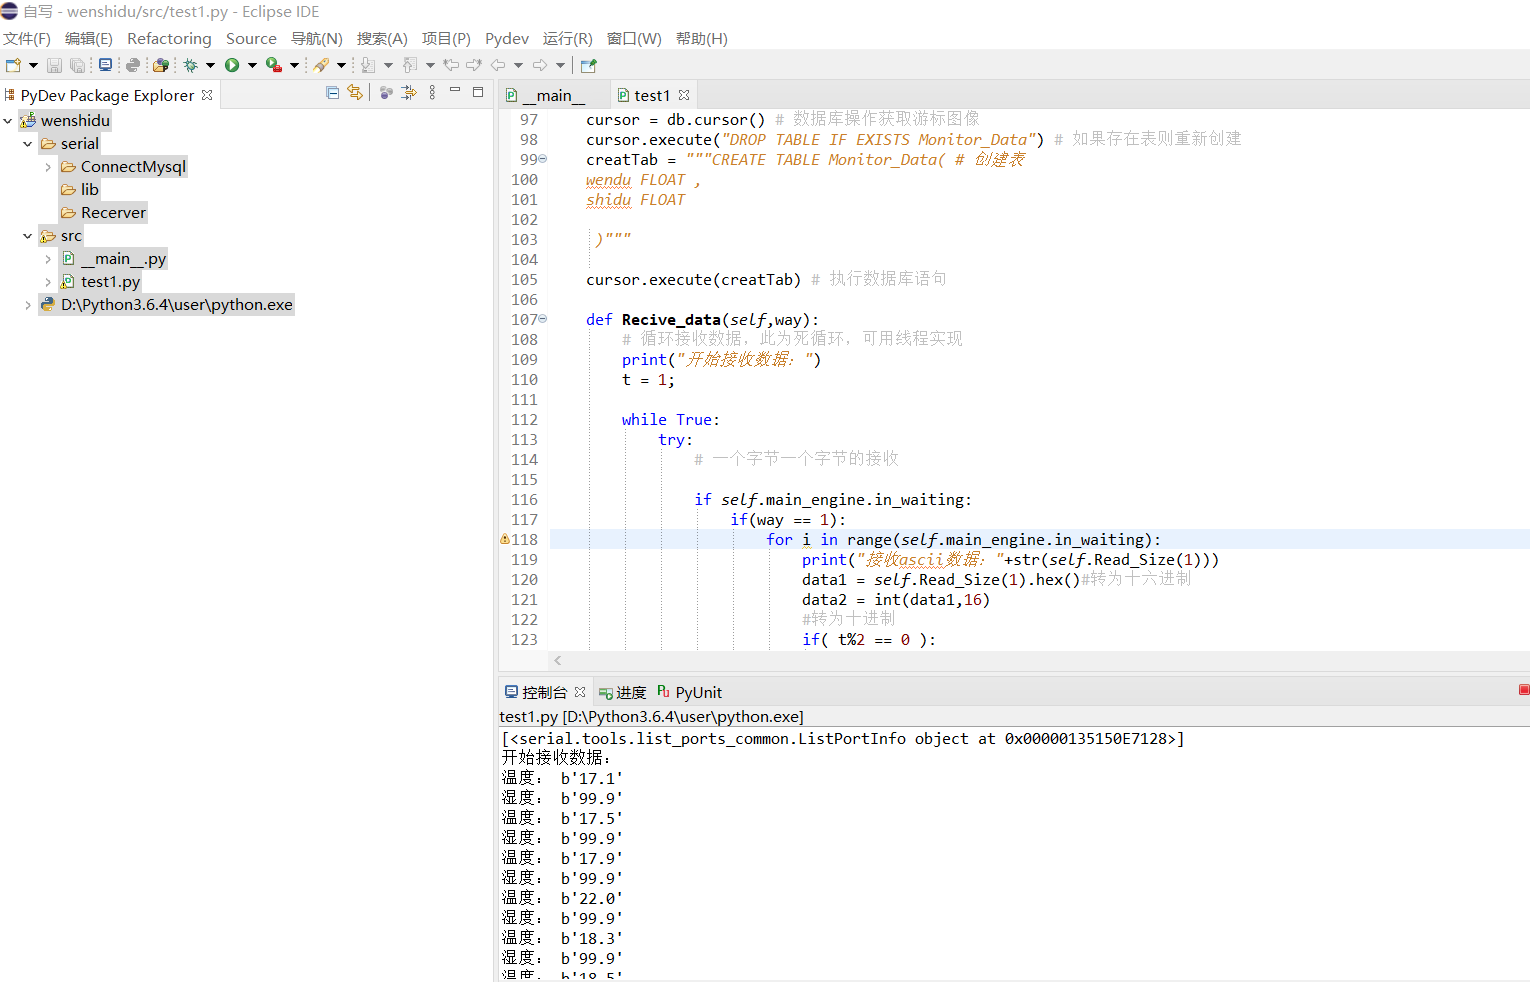This screenshot has width=1530, height=982.
Task: Open the 编辑(E) menu
Action: [x=89, y=38]
